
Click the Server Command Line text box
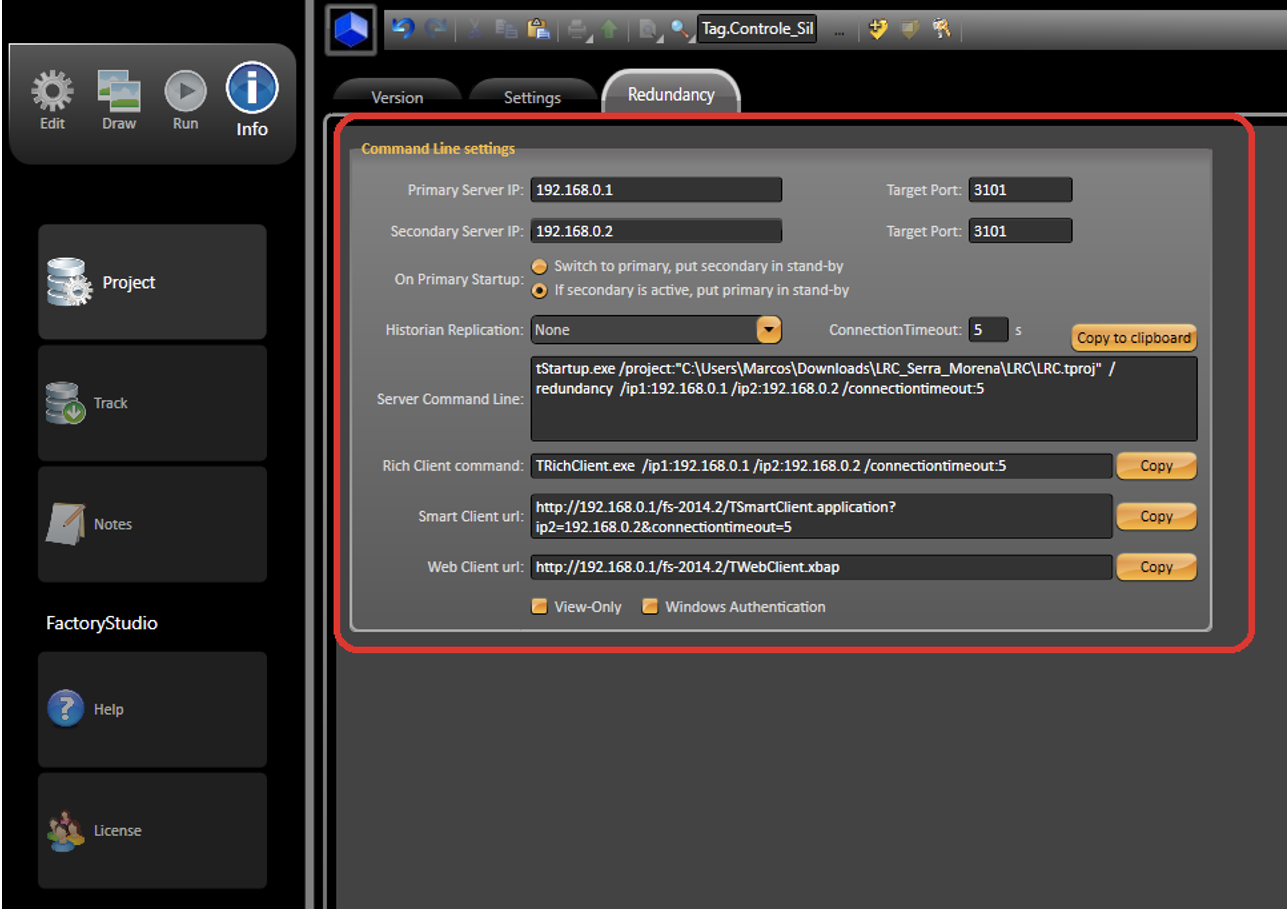(x=864, y=399)
